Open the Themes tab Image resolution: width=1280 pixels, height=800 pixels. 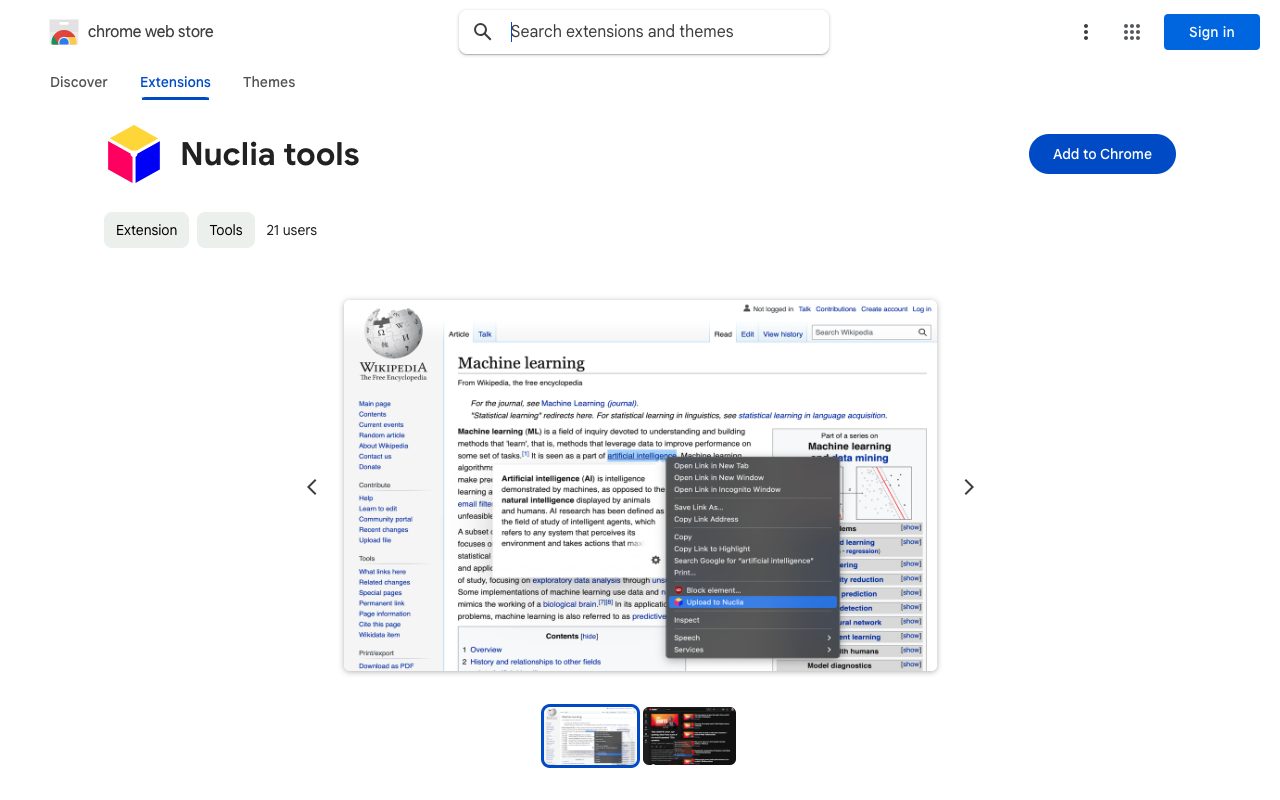click(269, 82)
